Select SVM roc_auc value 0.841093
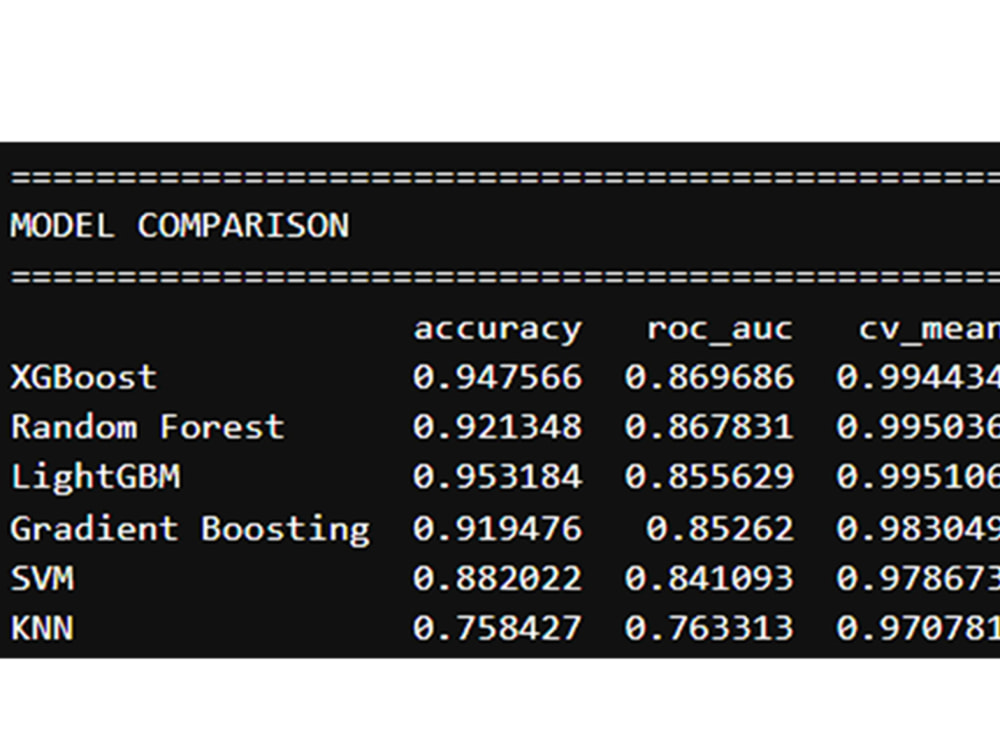The width and height of the screenshot is (1000, 750). 709,578
